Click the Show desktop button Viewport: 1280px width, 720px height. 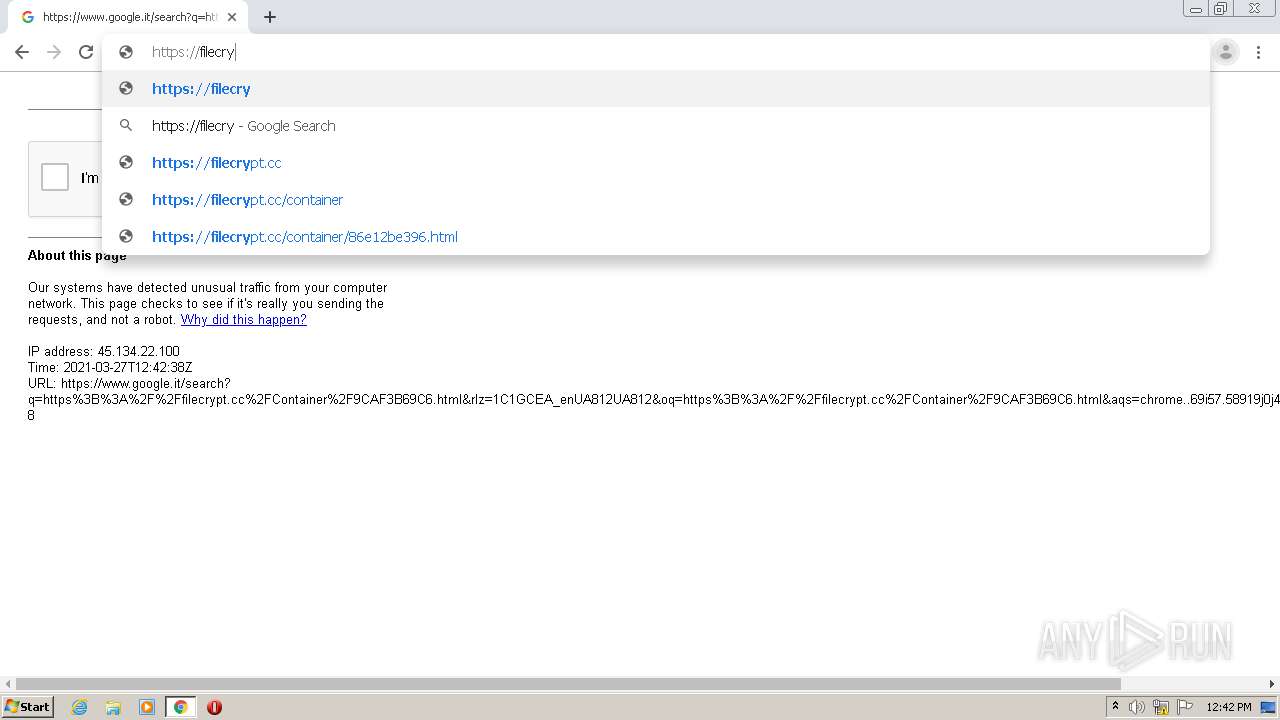(x=1270, y=707)
